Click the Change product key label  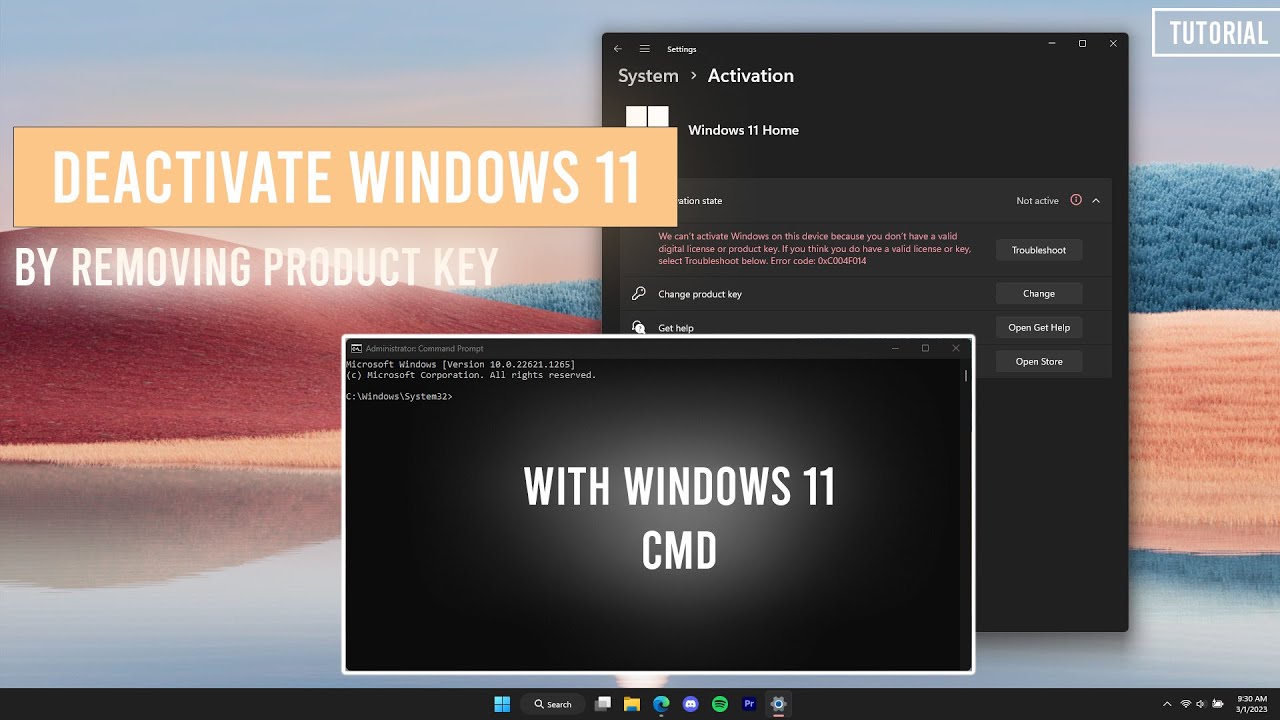(x=700, y=294)
